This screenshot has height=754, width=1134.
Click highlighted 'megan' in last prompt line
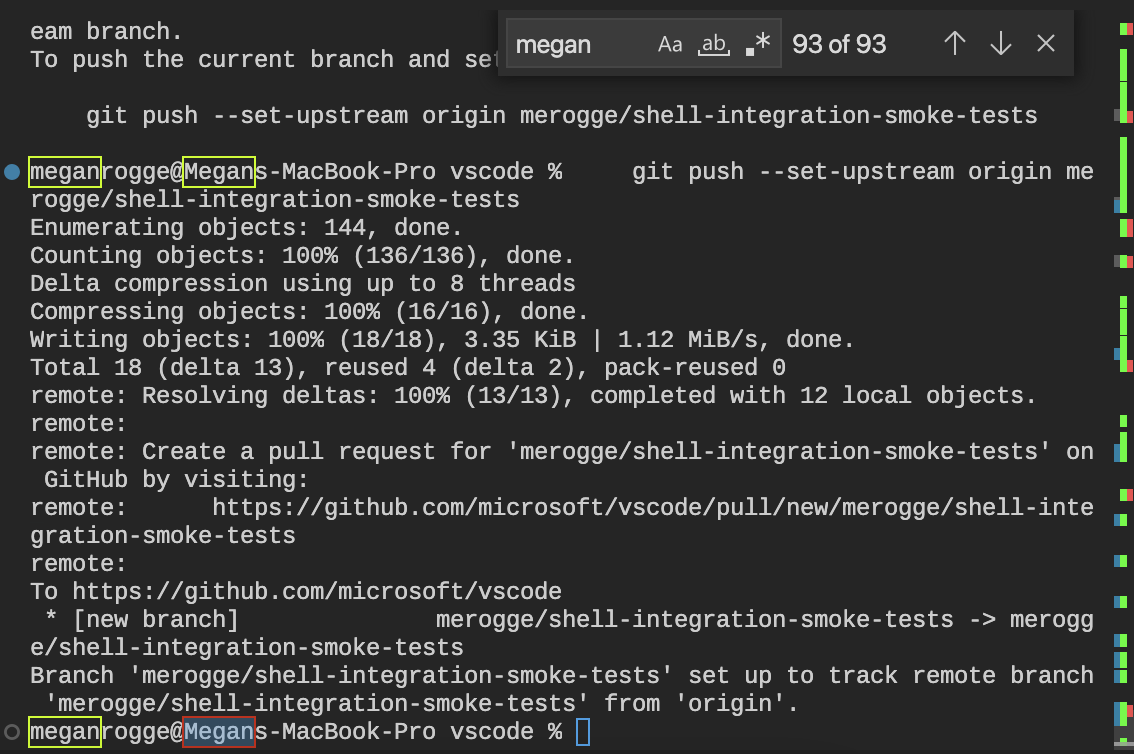coord(65,732)
